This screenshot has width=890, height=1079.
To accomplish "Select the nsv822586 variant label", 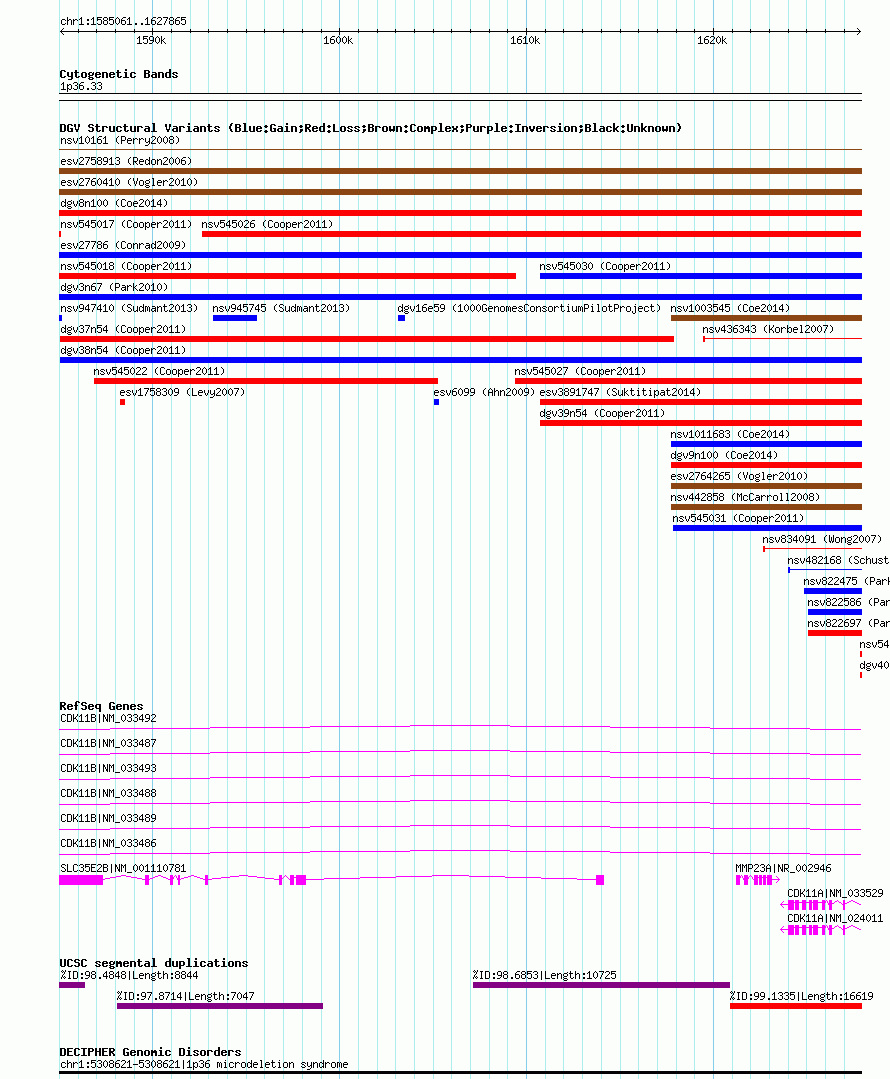I will coord(849,602).
